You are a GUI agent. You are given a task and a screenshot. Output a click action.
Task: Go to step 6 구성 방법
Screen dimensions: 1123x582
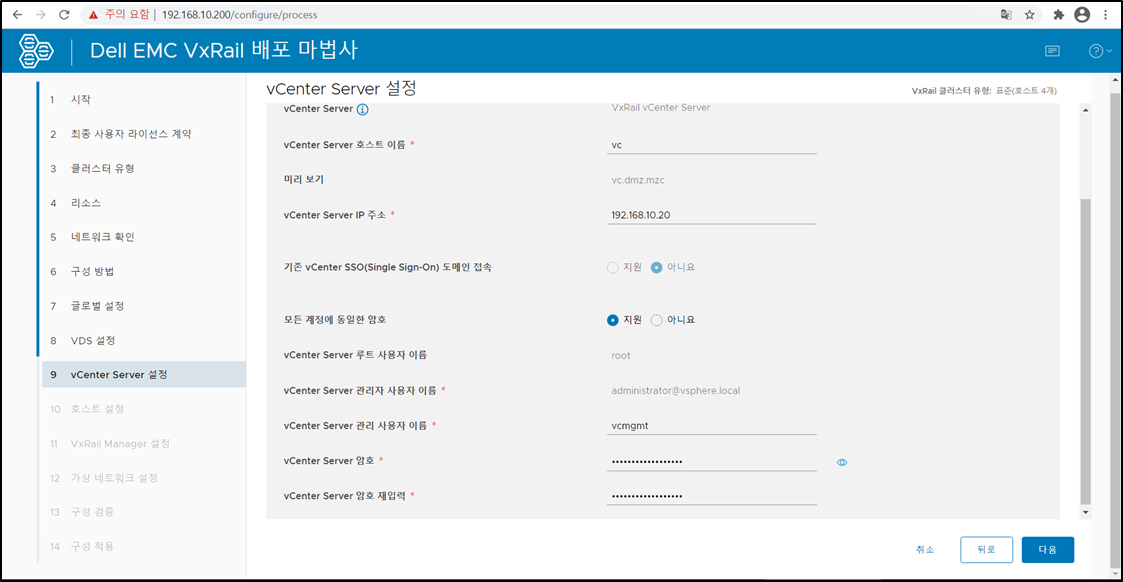coord(143,271)
